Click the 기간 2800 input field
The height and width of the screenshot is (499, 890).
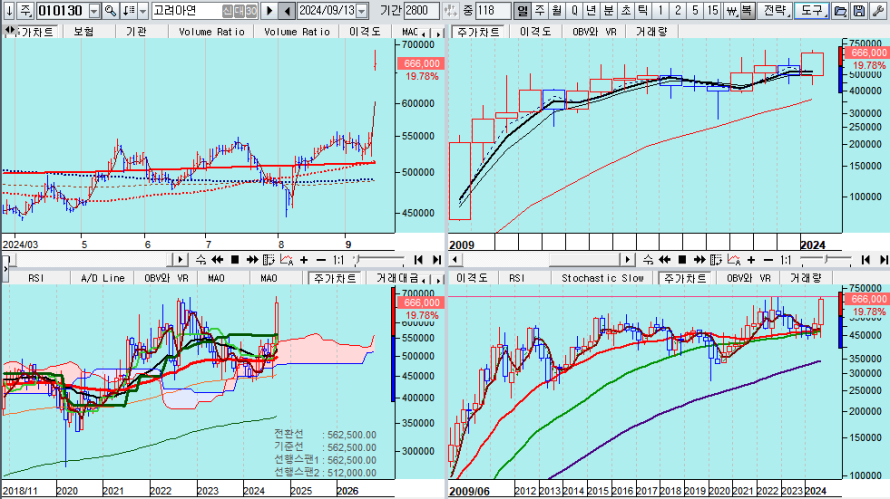tap(423, 11)
